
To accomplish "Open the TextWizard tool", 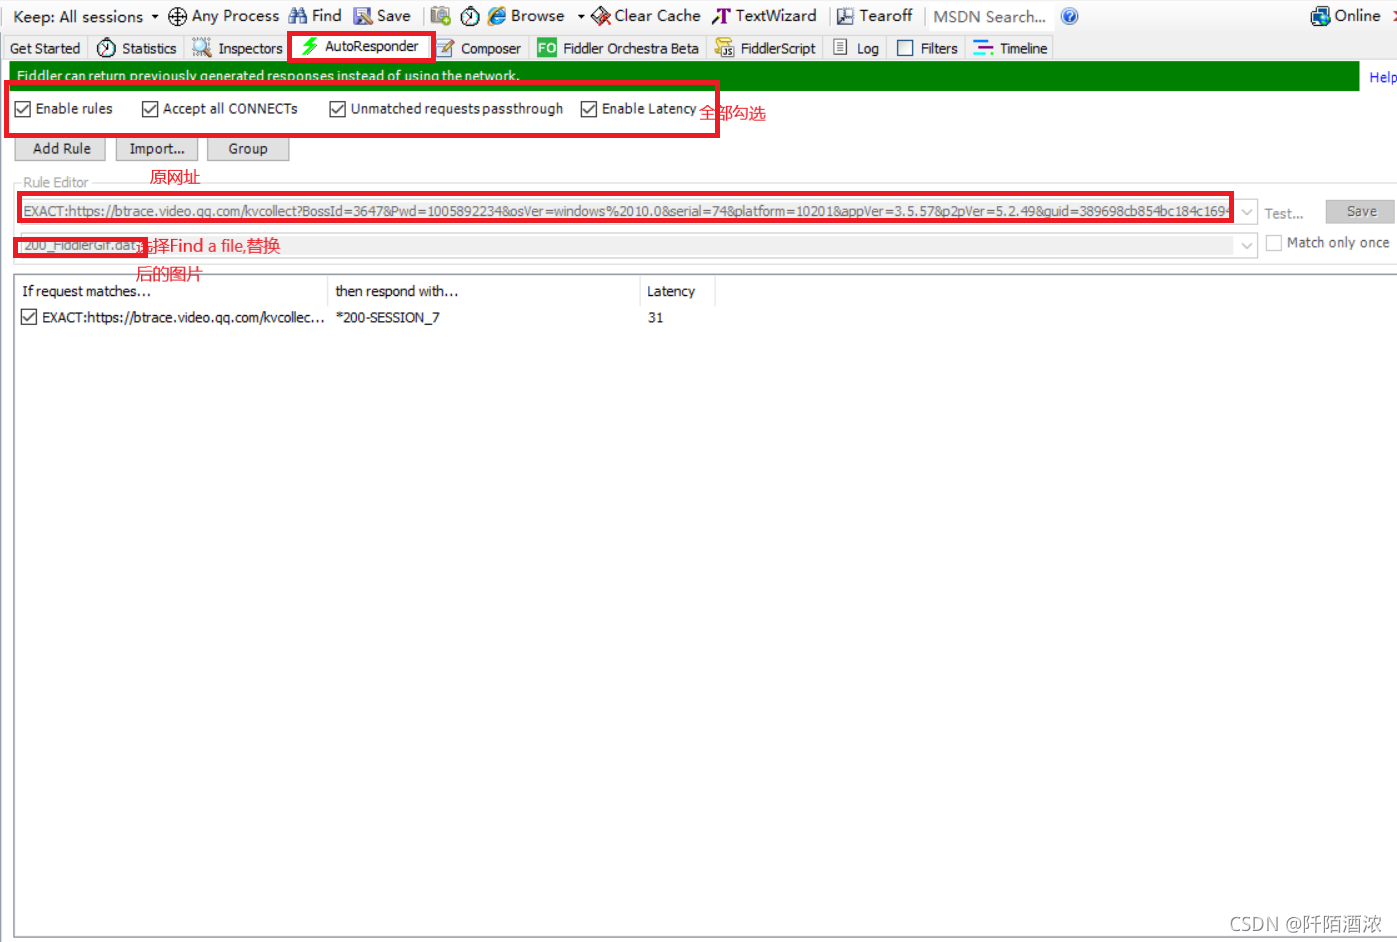I will tap(765, 16).
